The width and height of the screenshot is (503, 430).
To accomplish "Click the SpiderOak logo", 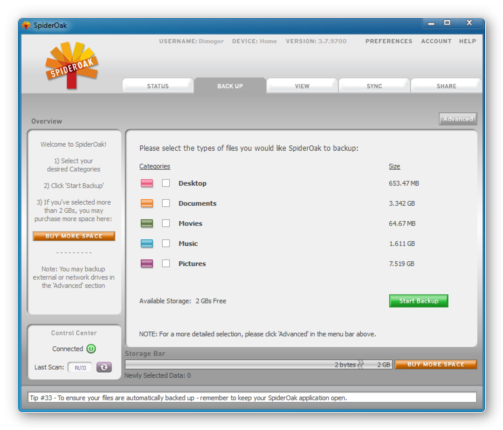I will coord(72,65).
